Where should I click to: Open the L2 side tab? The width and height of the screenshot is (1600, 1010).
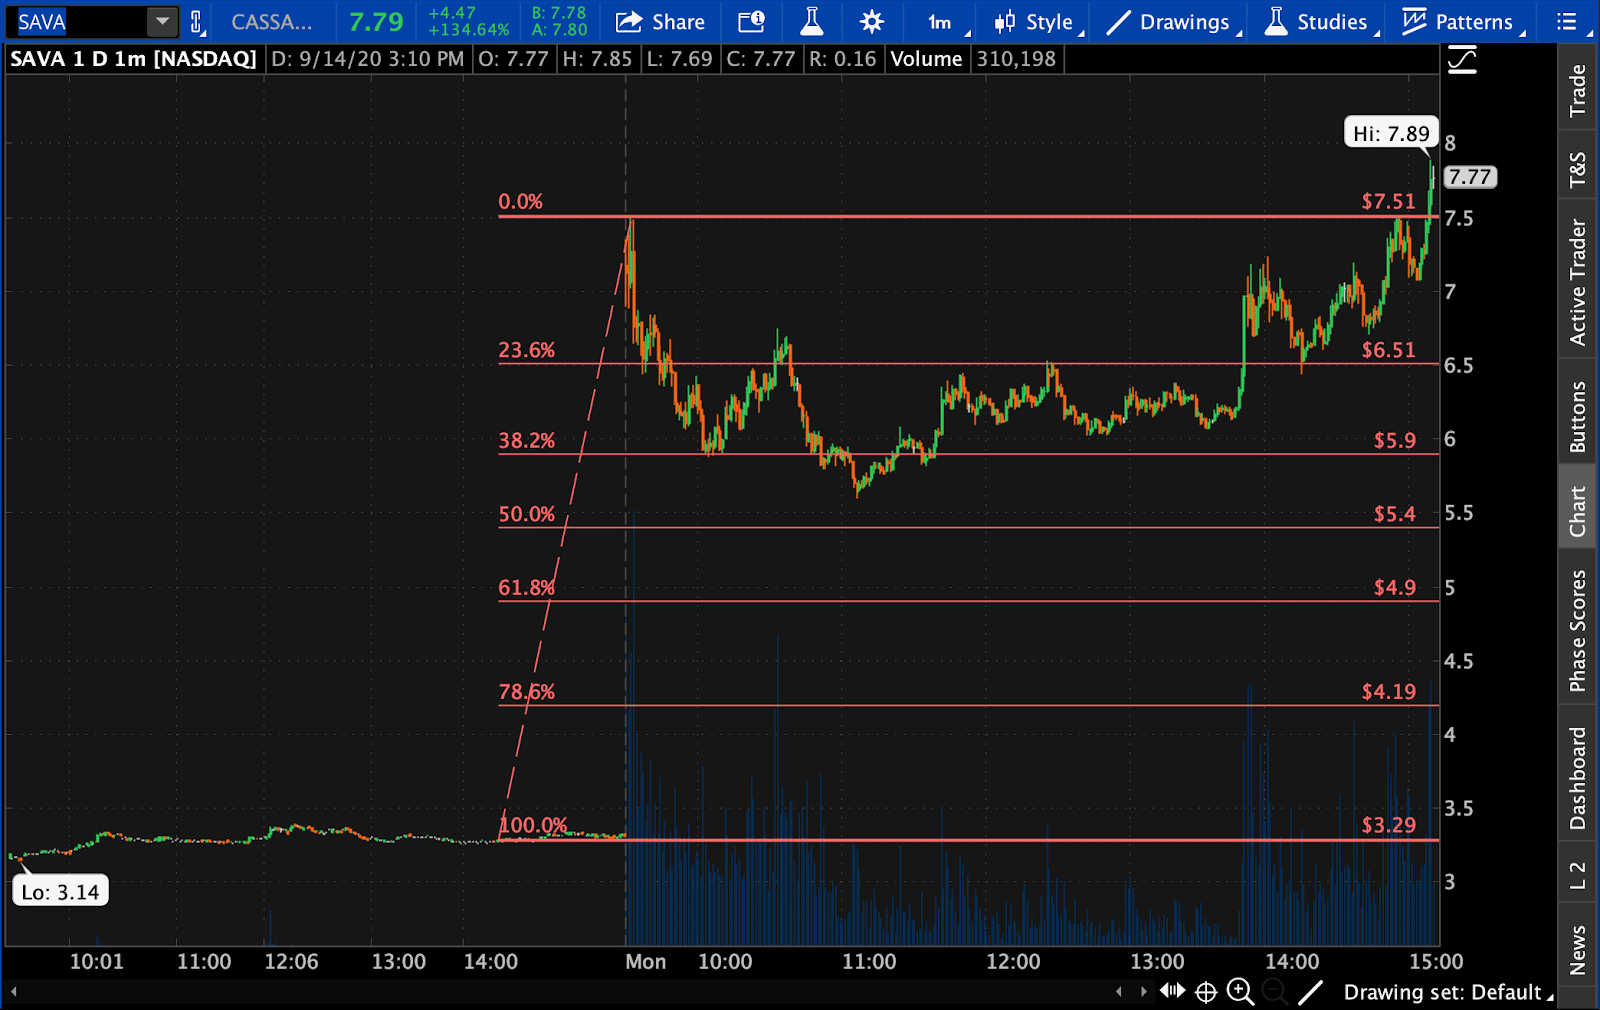1578,874
